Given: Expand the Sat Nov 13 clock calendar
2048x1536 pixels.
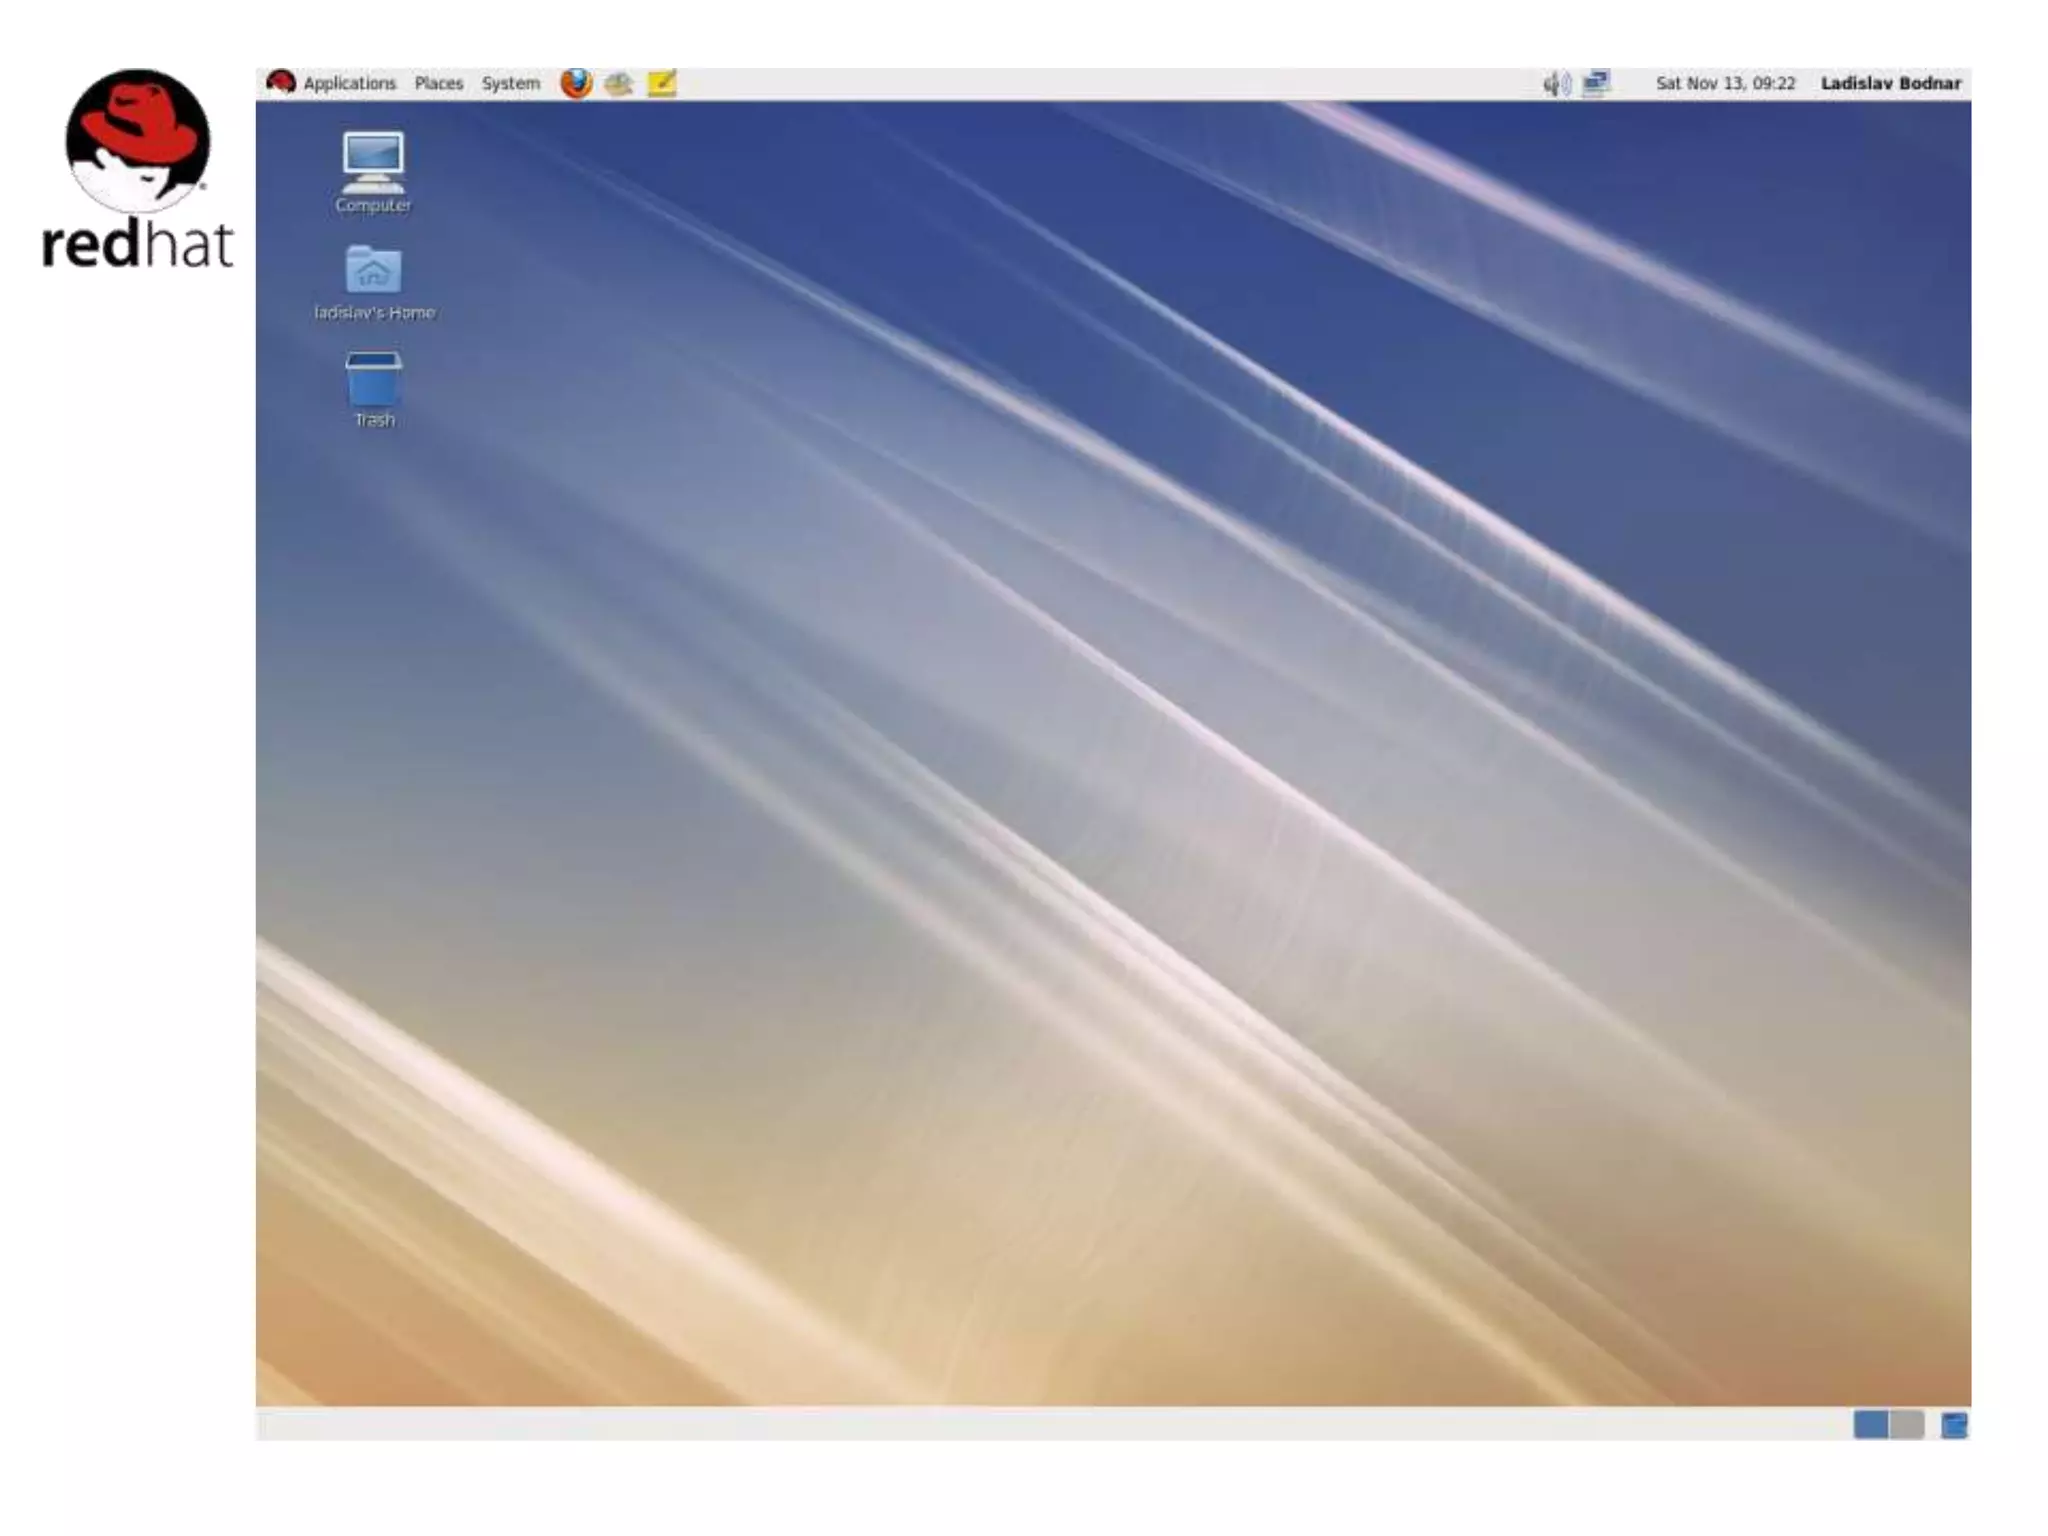Looking at the screenshot, I should (x=1725, y=84).
